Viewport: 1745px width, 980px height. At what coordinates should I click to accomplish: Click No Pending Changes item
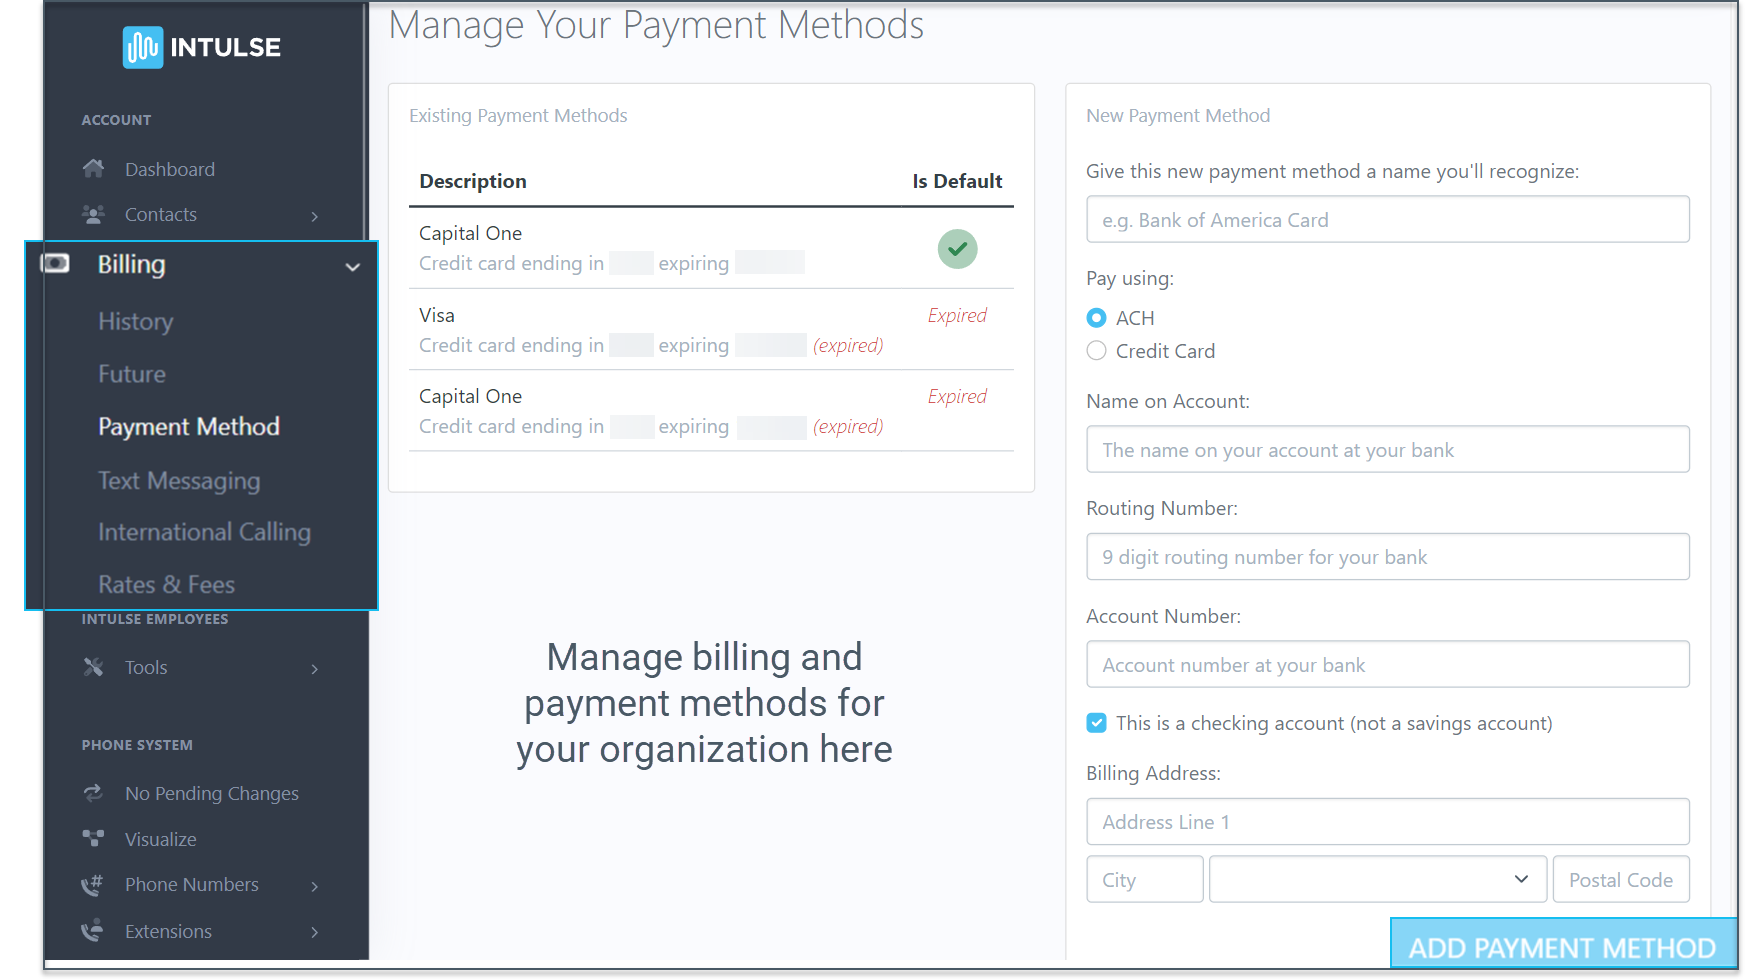click(211, 793)
